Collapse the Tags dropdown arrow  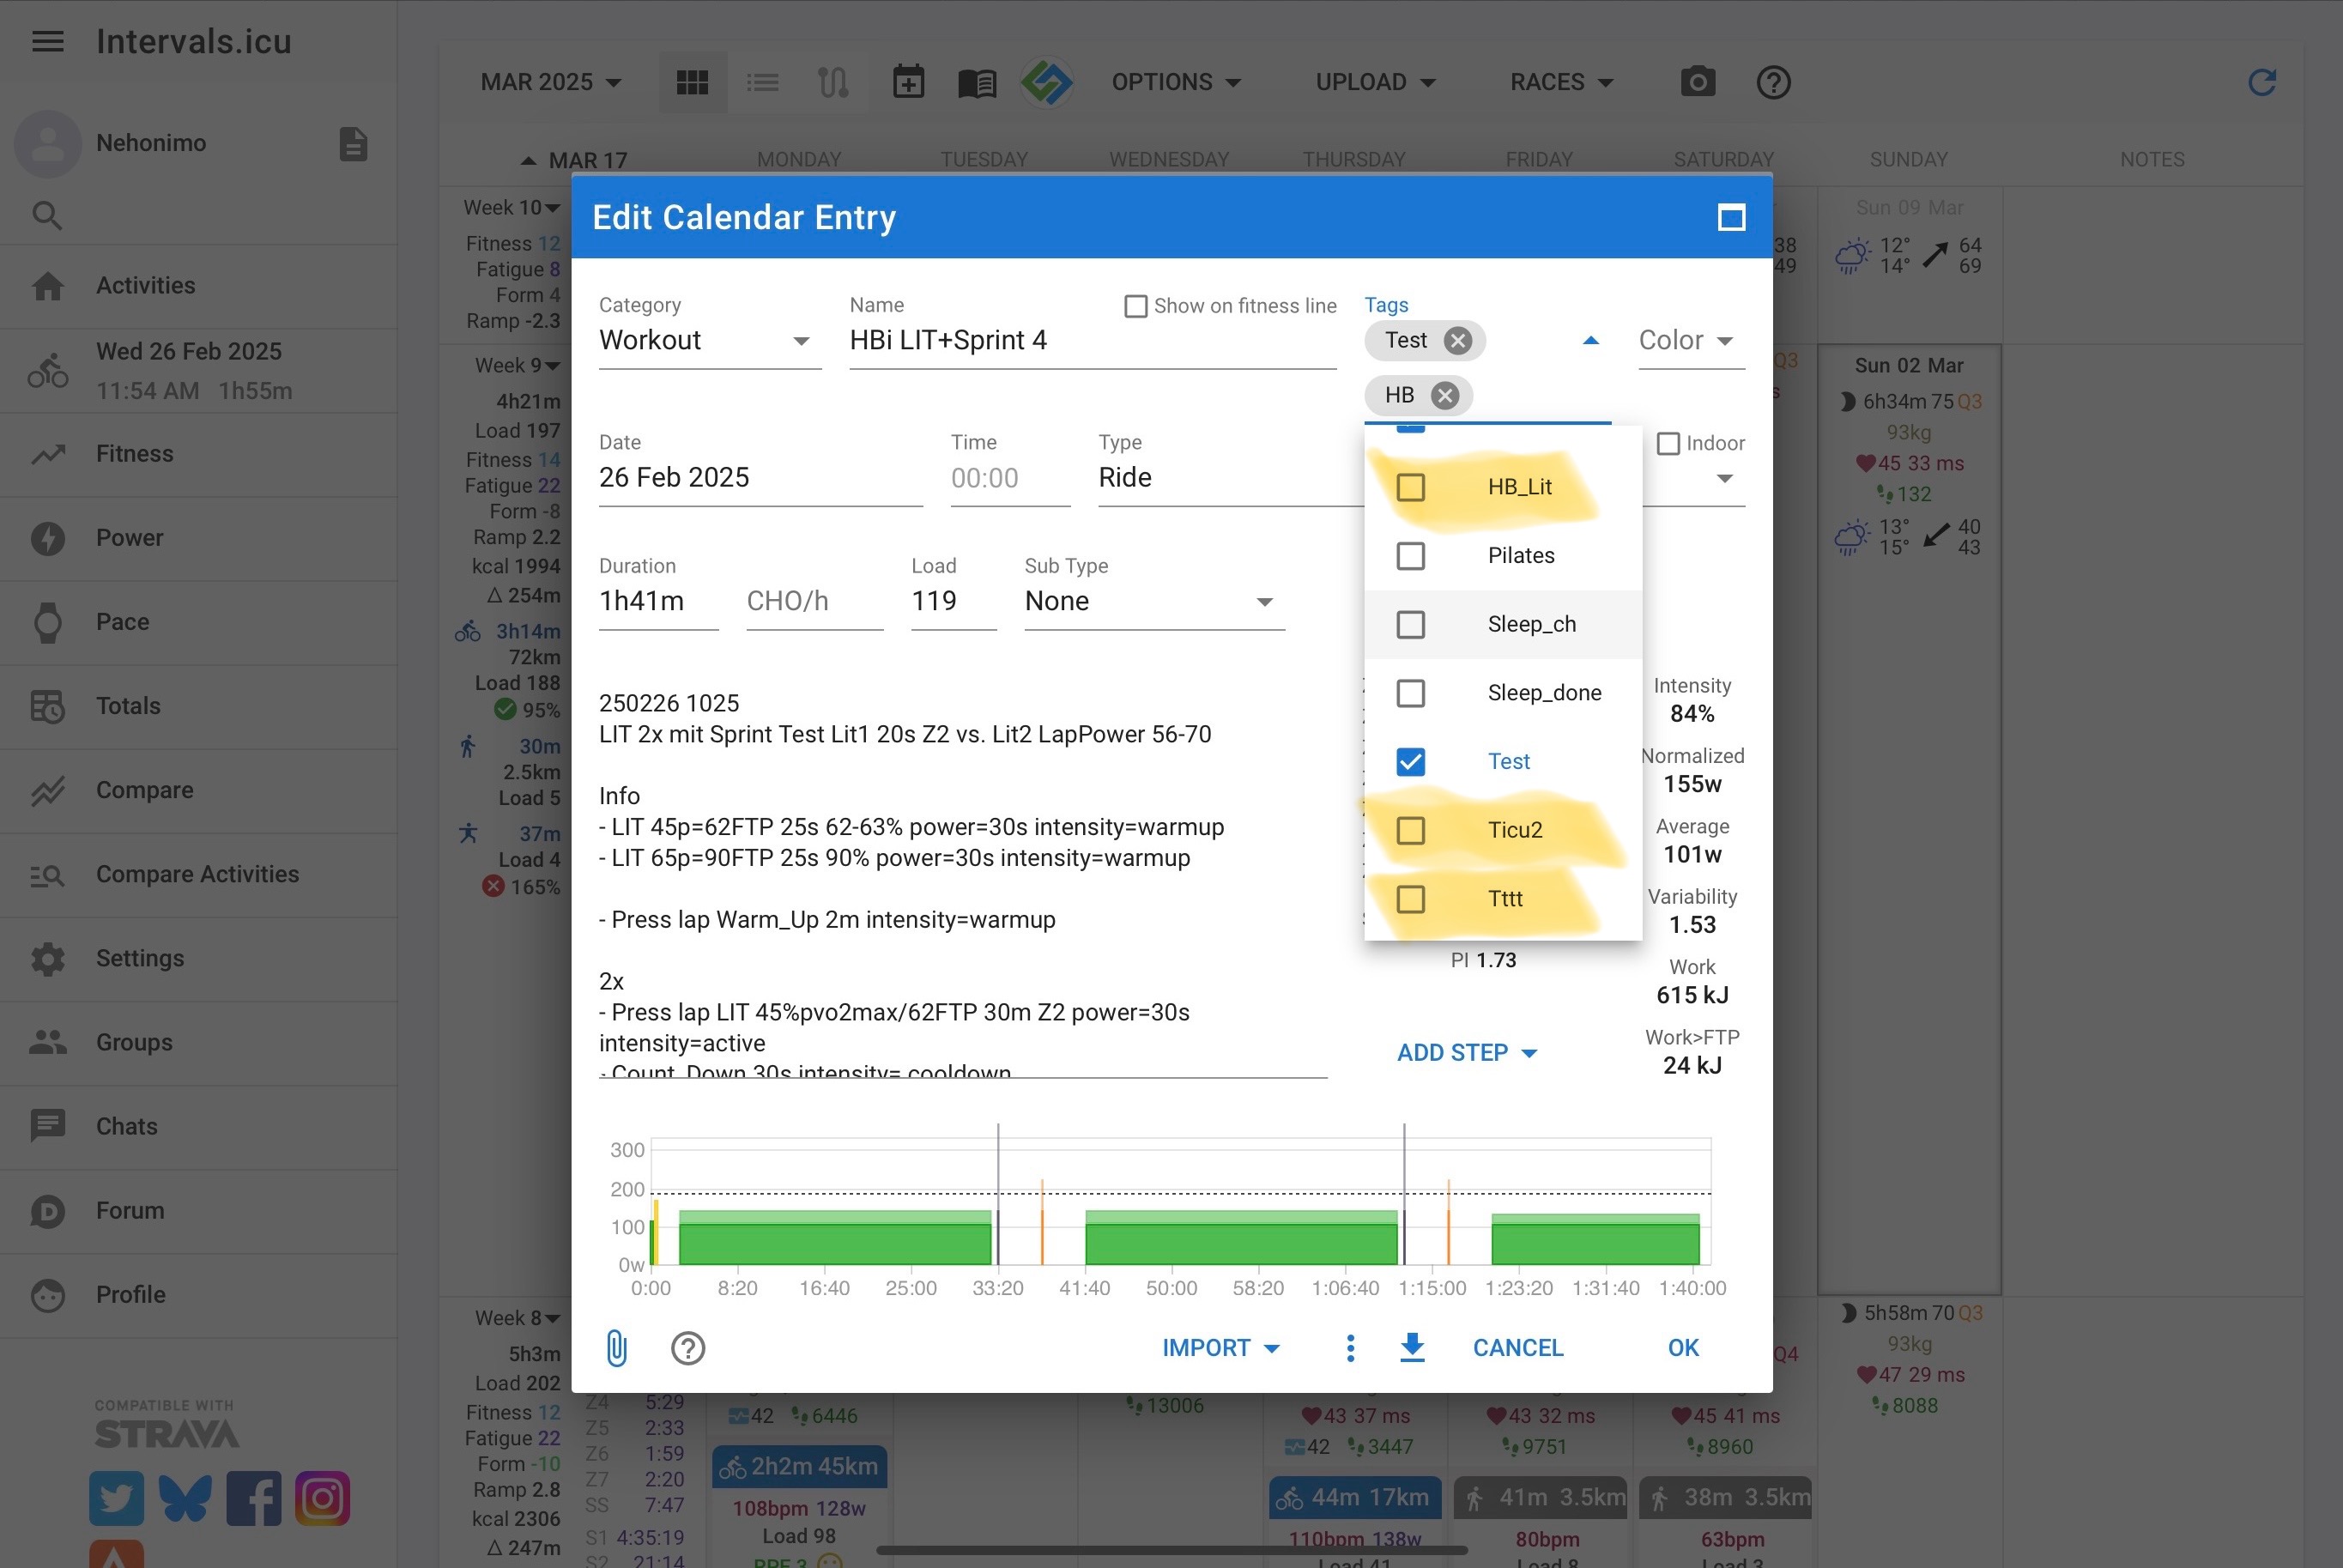pos(1590,340)
